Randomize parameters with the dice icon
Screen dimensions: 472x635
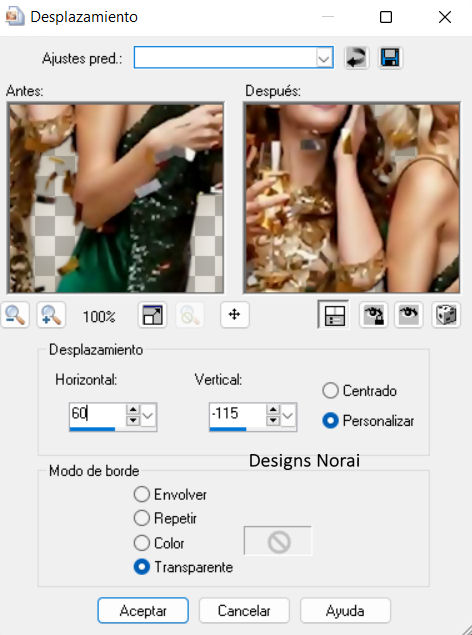pos(446,315)
